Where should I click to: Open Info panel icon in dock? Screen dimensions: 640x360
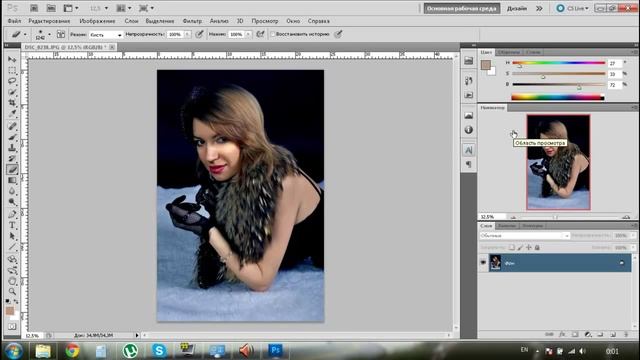tap(469, 130)
